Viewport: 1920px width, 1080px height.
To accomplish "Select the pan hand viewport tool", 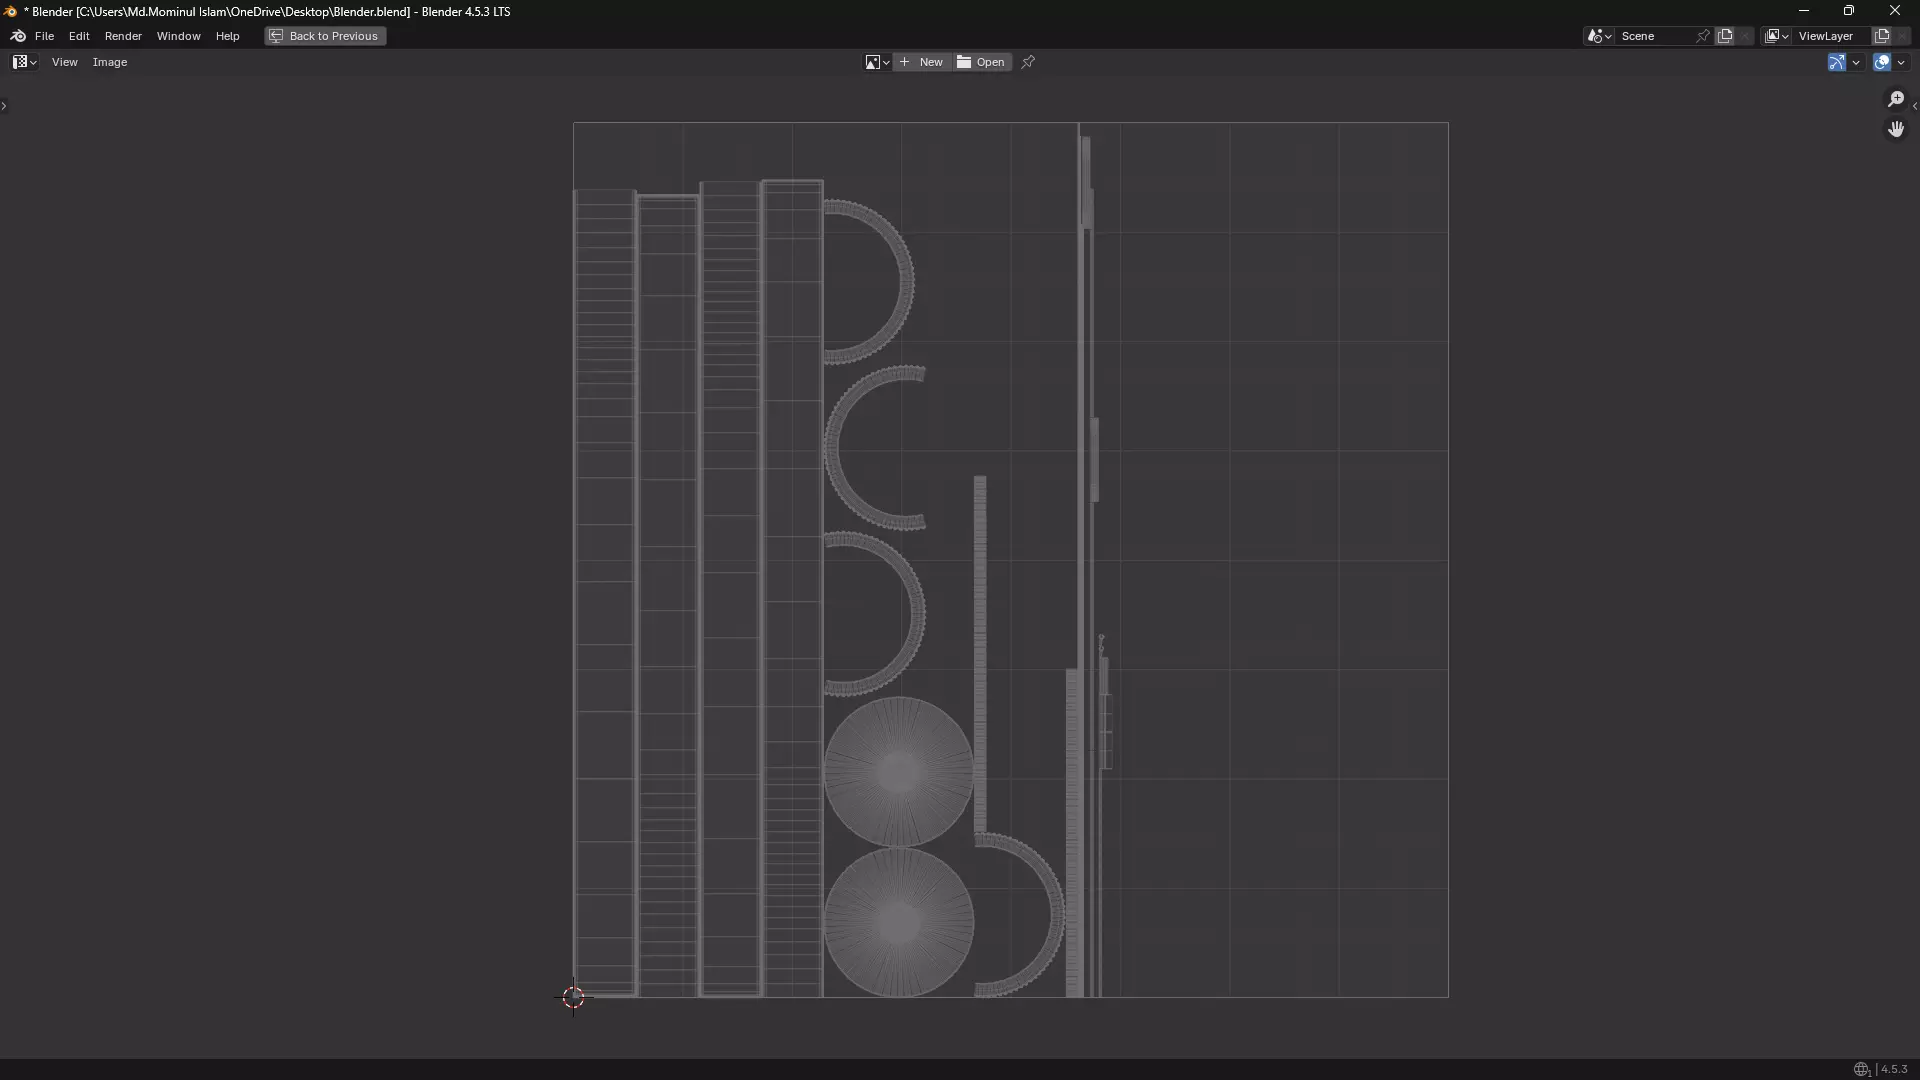I will [1895, 130].
